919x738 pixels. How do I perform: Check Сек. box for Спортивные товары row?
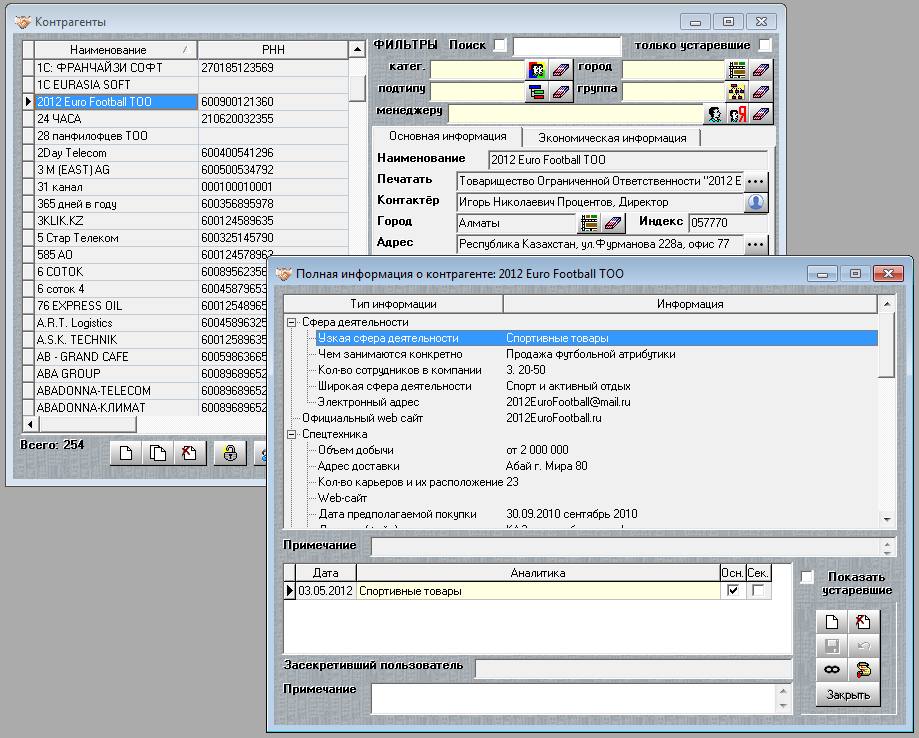[758, 590]
